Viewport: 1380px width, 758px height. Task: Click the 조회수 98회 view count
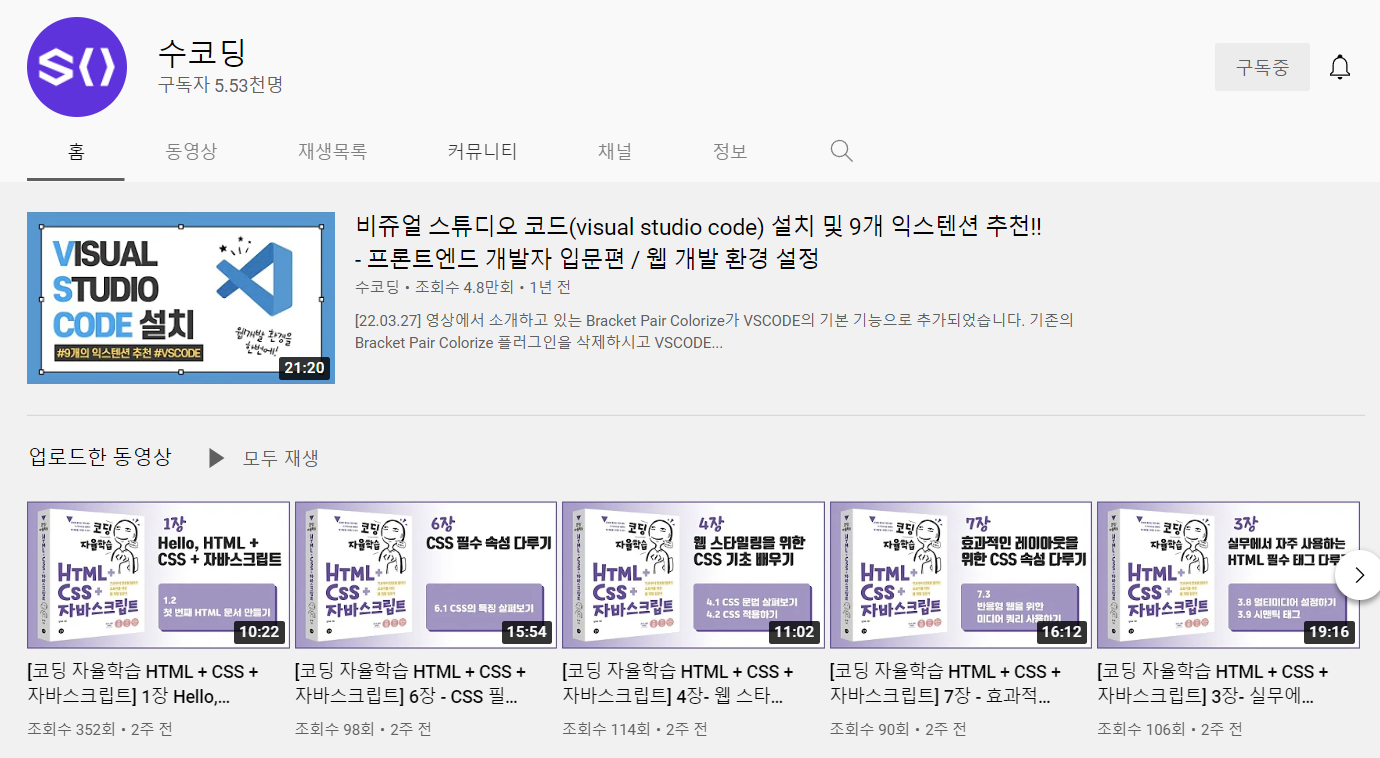point(335,729)
